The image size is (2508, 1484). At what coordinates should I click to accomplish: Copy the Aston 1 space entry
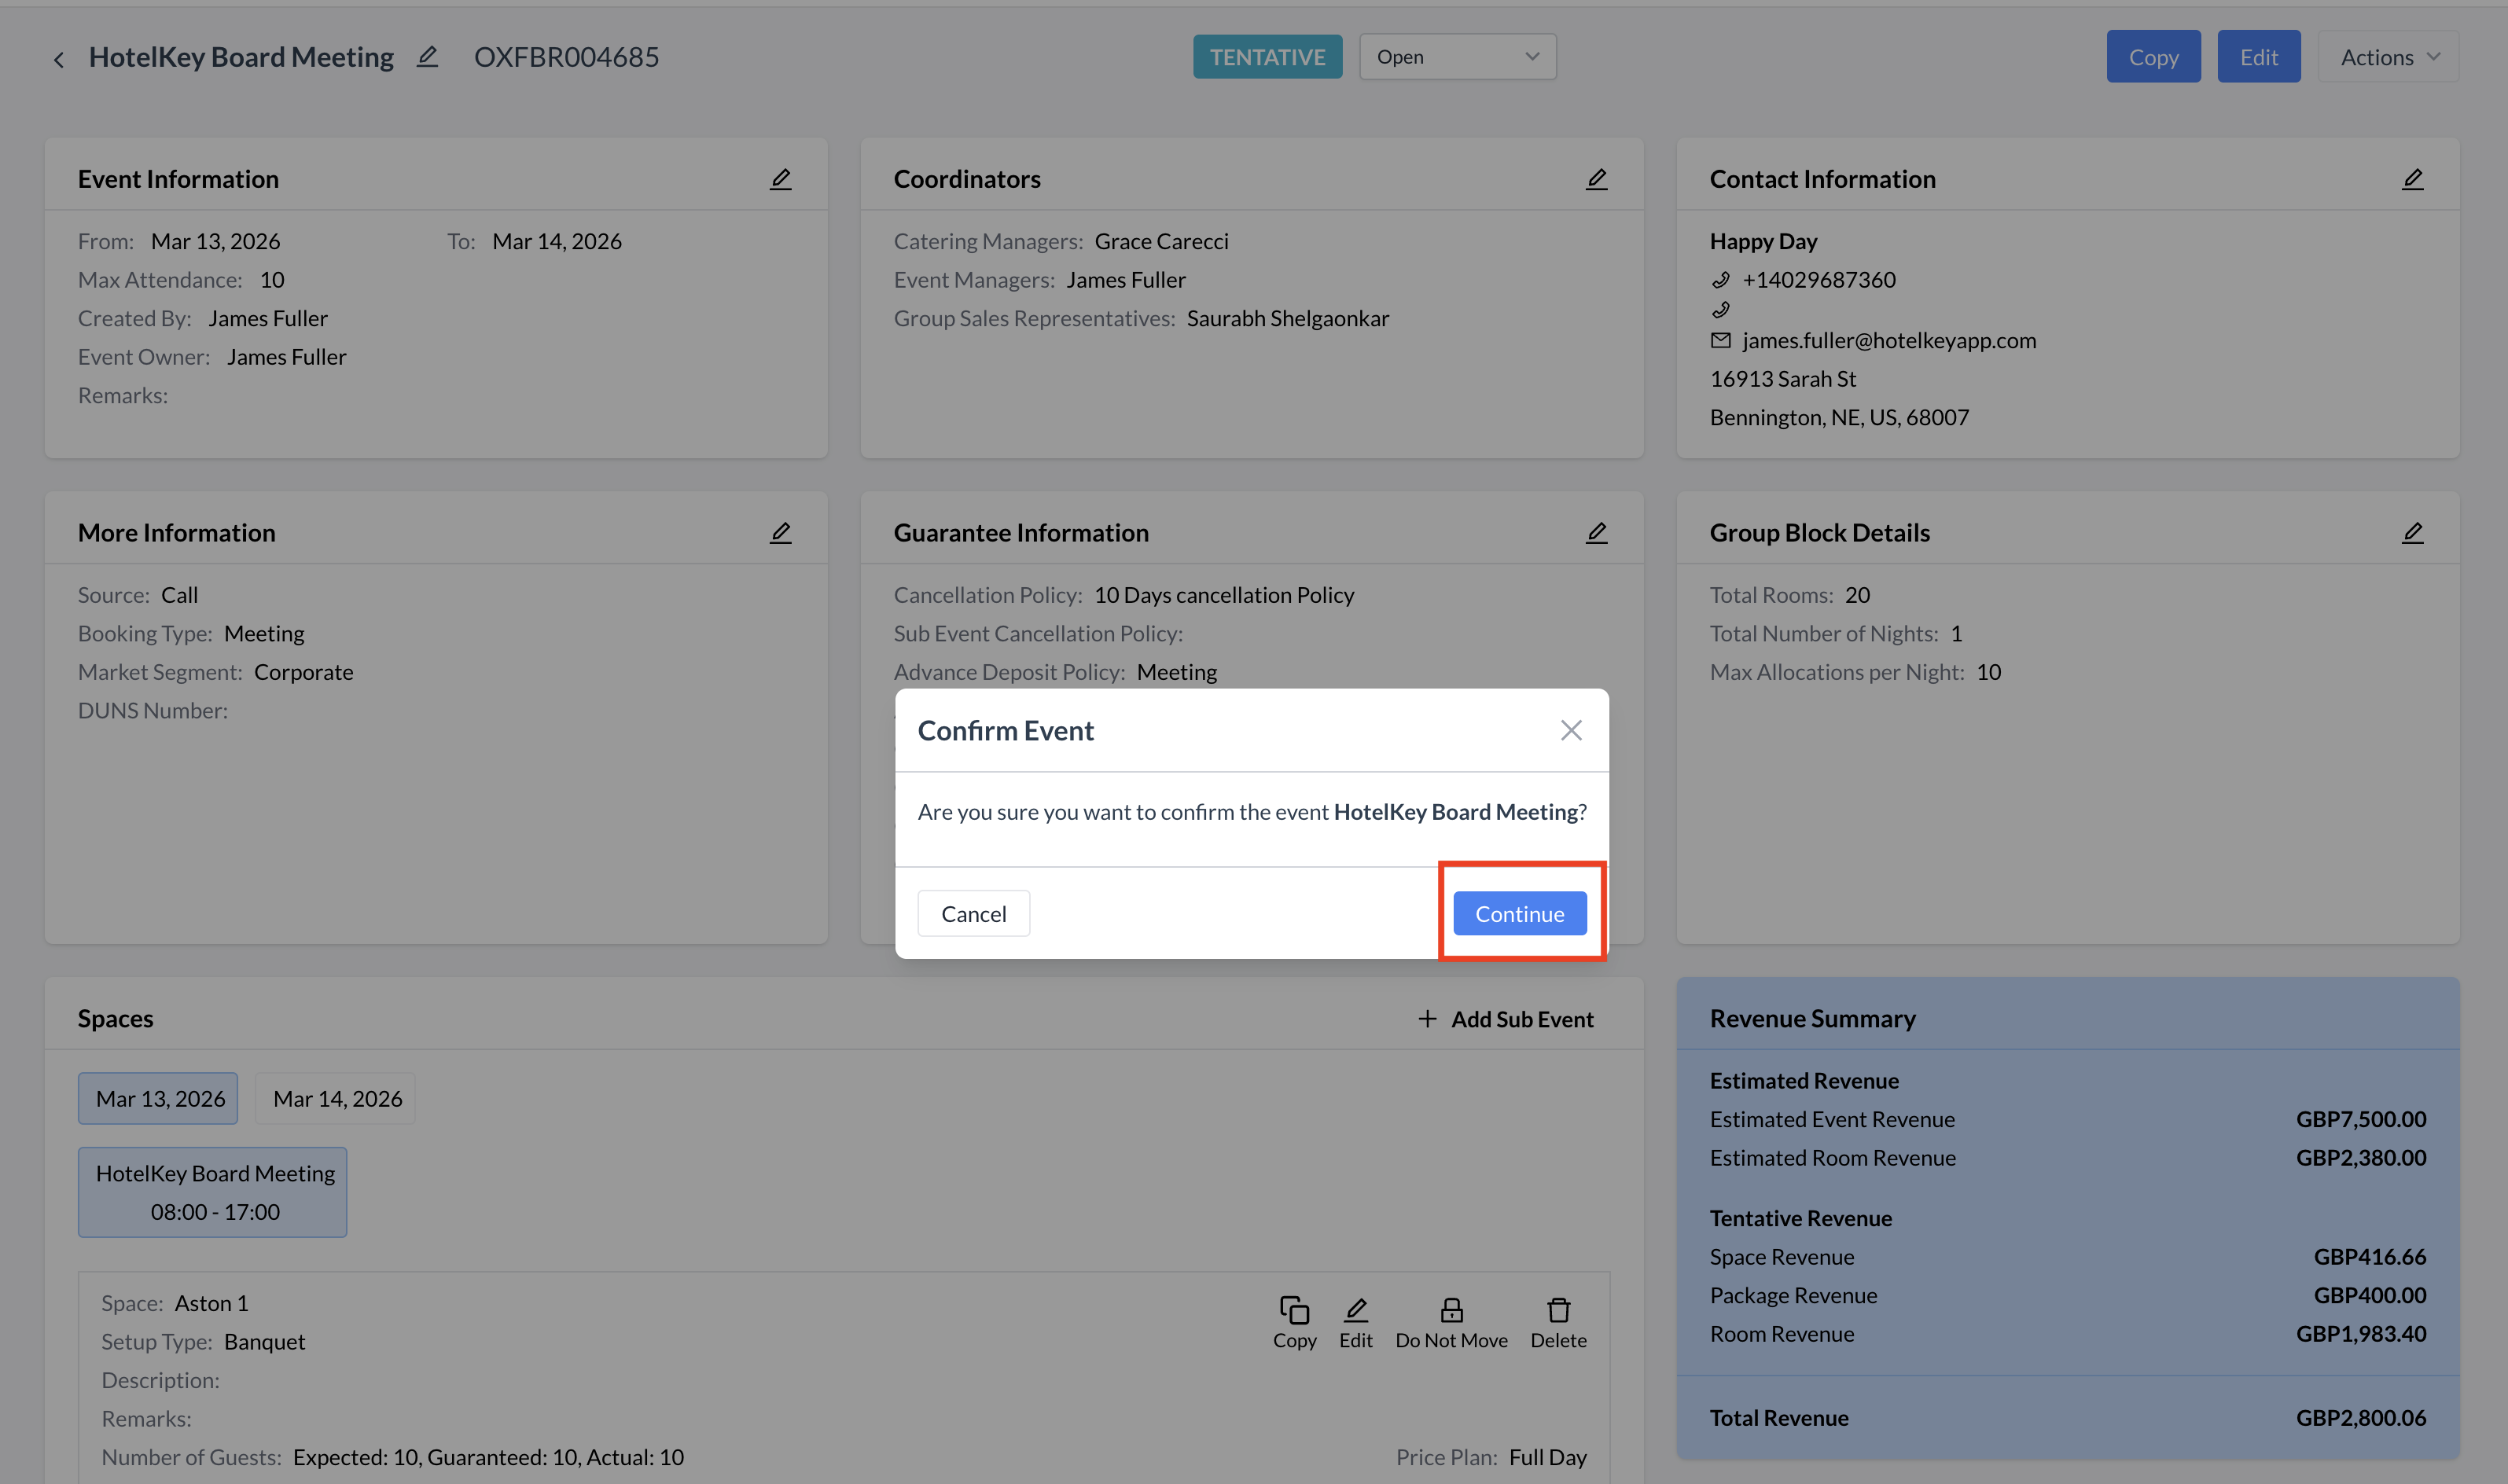[1294, 1322]
